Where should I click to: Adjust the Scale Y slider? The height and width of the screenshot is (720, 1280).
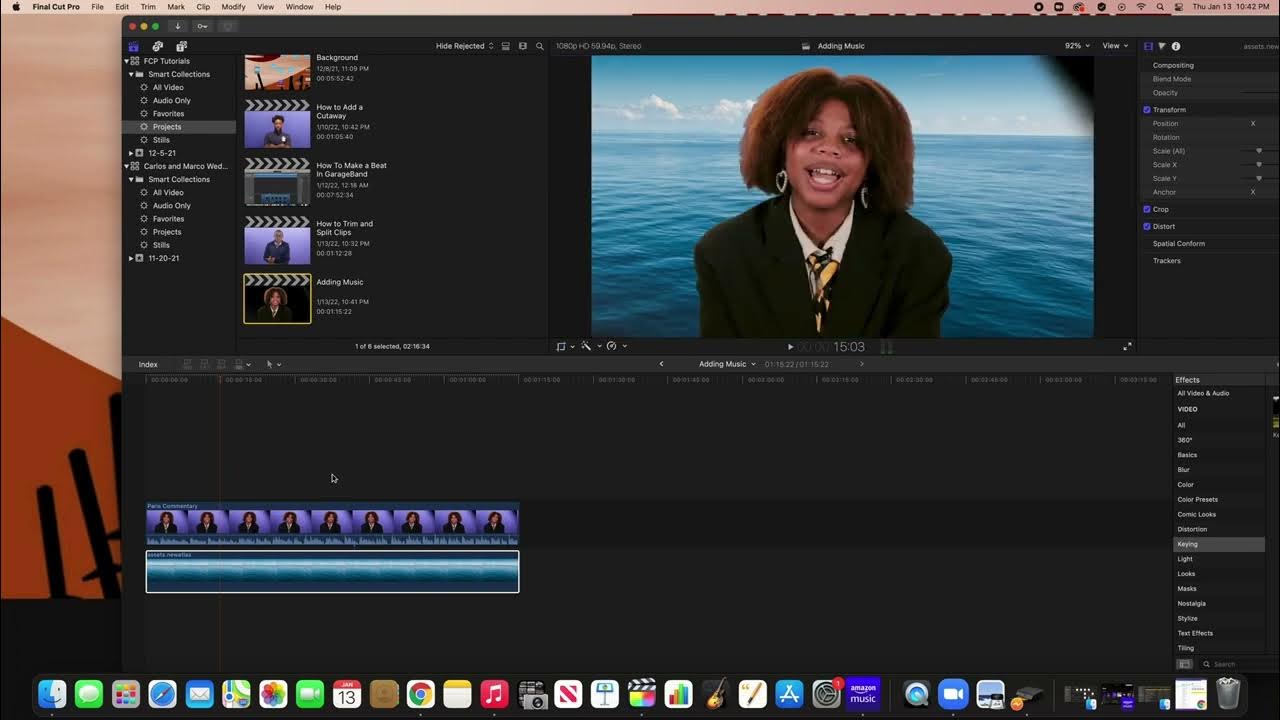[1259, 178]
